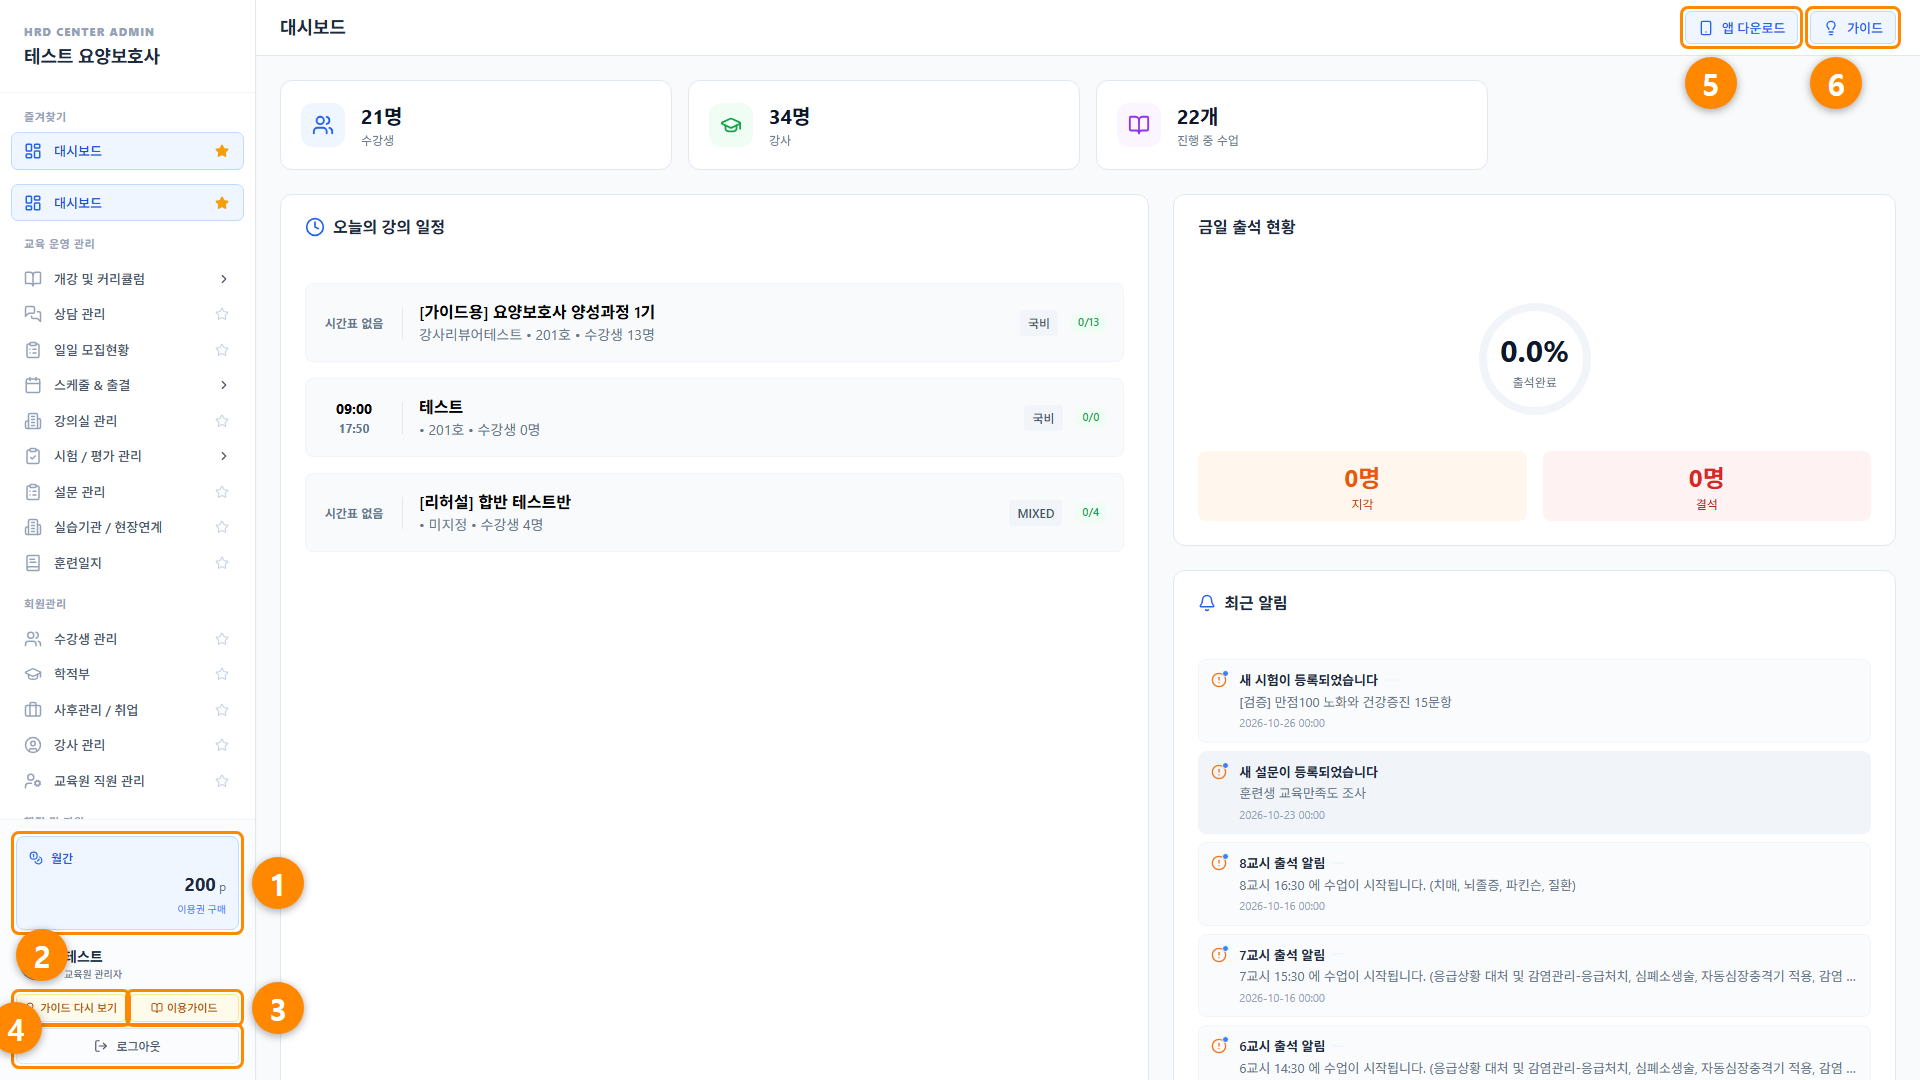Expand the 개강 및 커리큘럼 submenu chevron
This screenshot has width=1920, height=1080.
pos(223,279)
